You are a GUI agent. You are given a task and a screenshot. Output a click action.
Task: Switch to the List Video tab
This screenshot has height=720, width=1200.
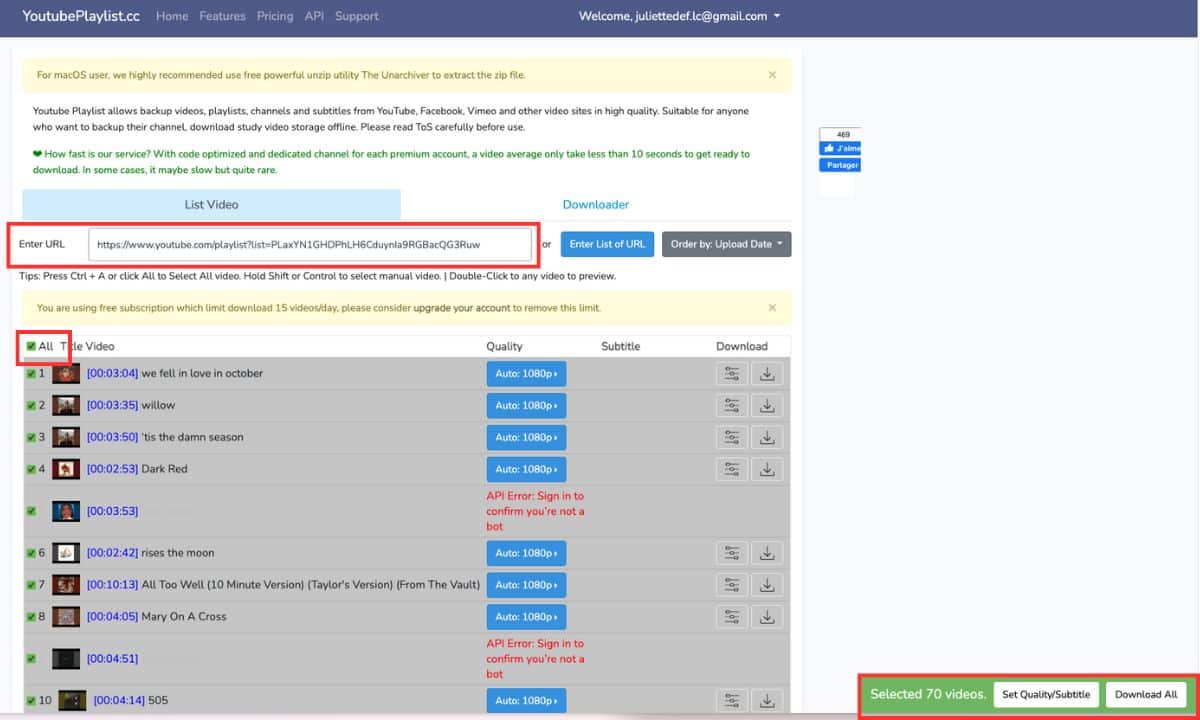click(x=211, y=205)
